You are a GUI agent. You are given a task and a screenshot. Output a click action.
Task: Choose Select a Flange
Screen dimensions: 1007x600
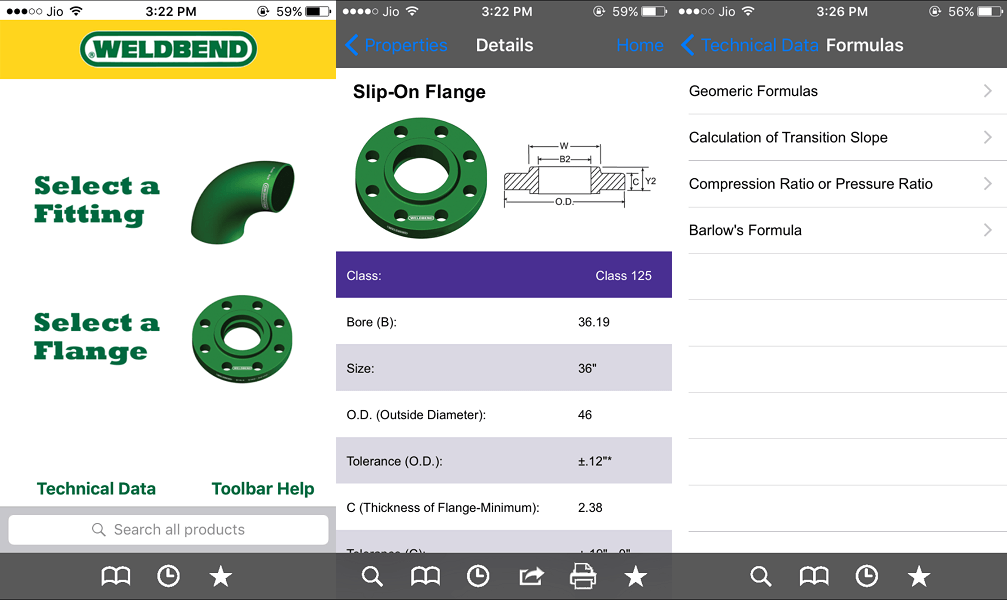coord(96,337)
